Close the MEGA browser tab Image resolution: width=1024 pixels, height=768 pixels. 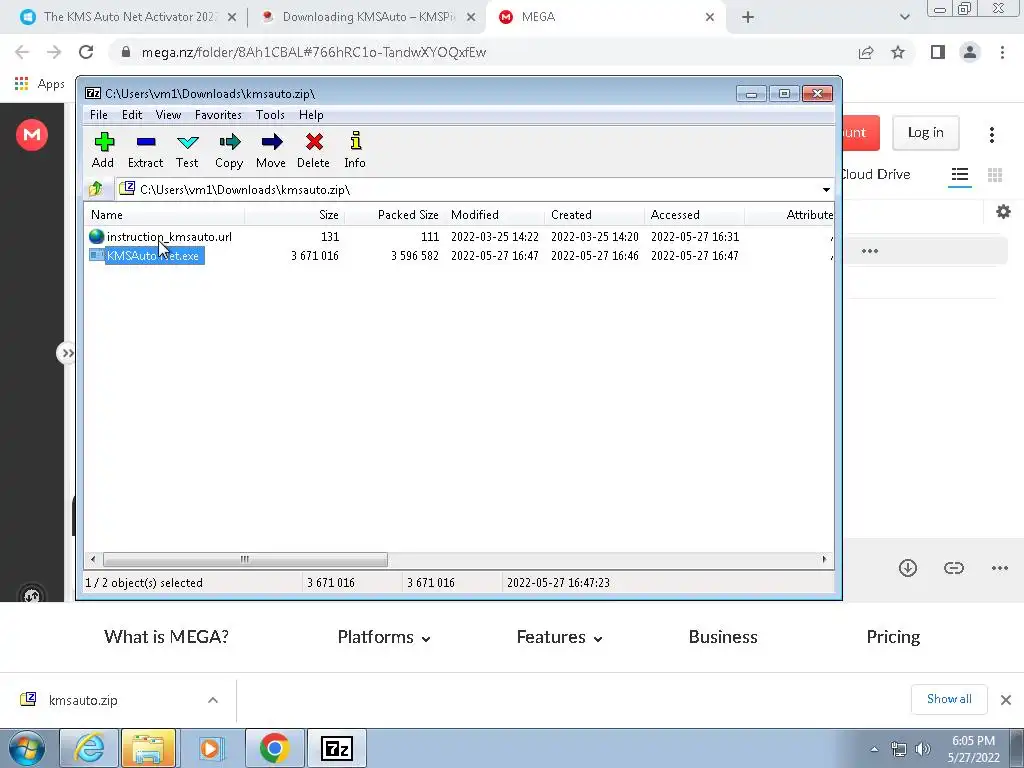coord(710,18)
